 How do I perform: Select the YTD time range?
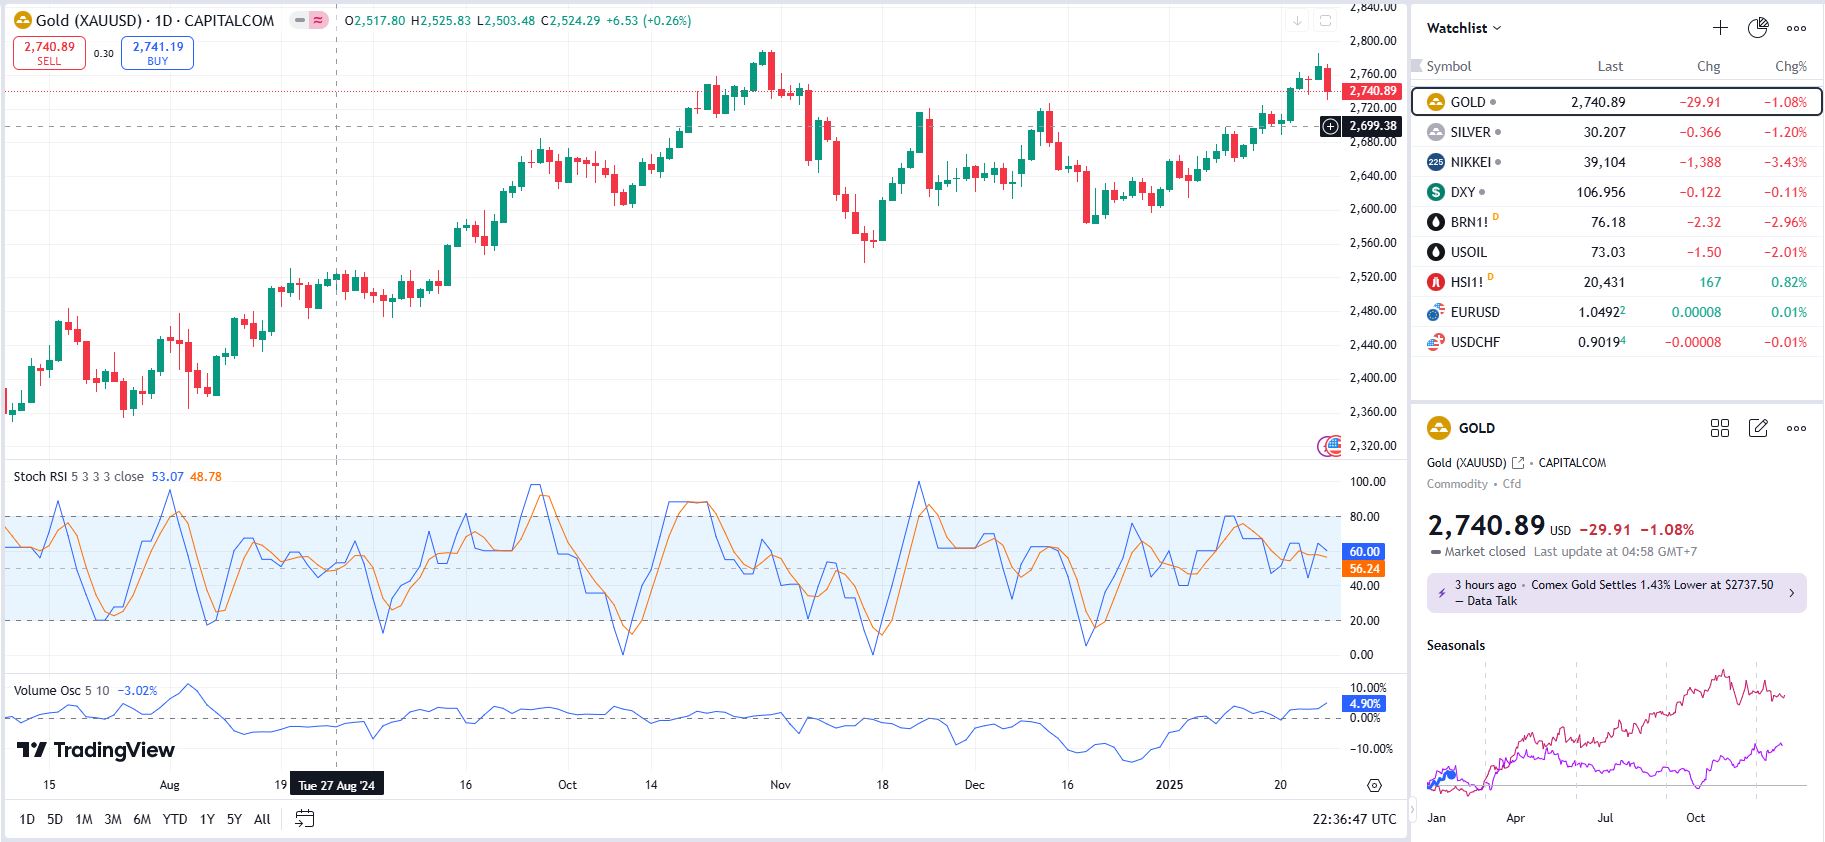click(x=175, y=819)
